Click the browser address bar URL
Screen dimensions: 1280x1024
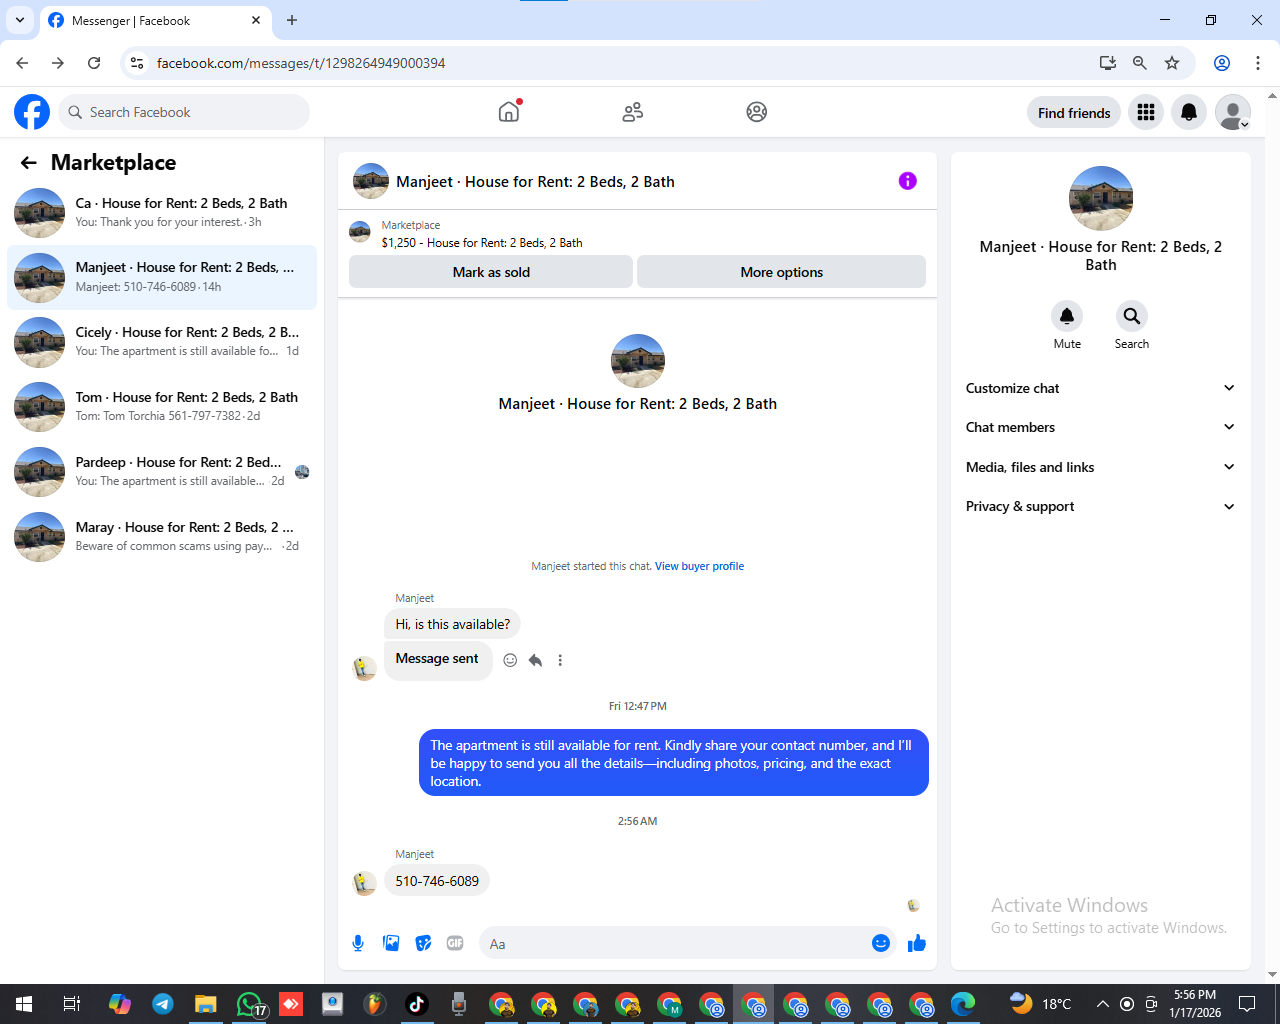(x=301, y=63)
